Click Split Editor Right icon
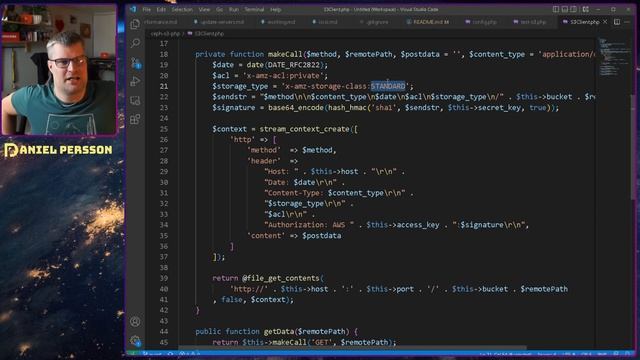The width and height of the screenshot is (640, 360). click(x=617, y=22)
